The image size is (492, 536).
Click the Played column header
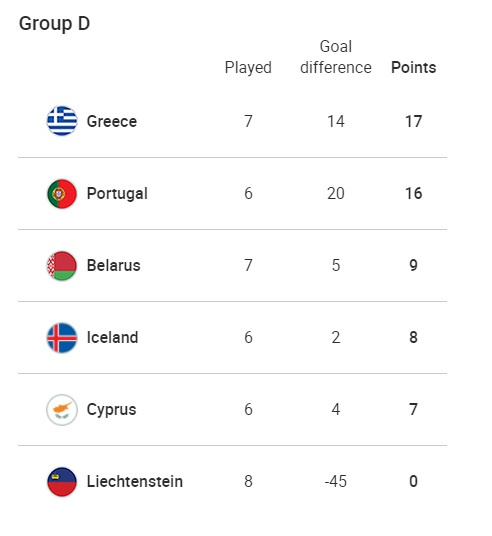point(248,68)
